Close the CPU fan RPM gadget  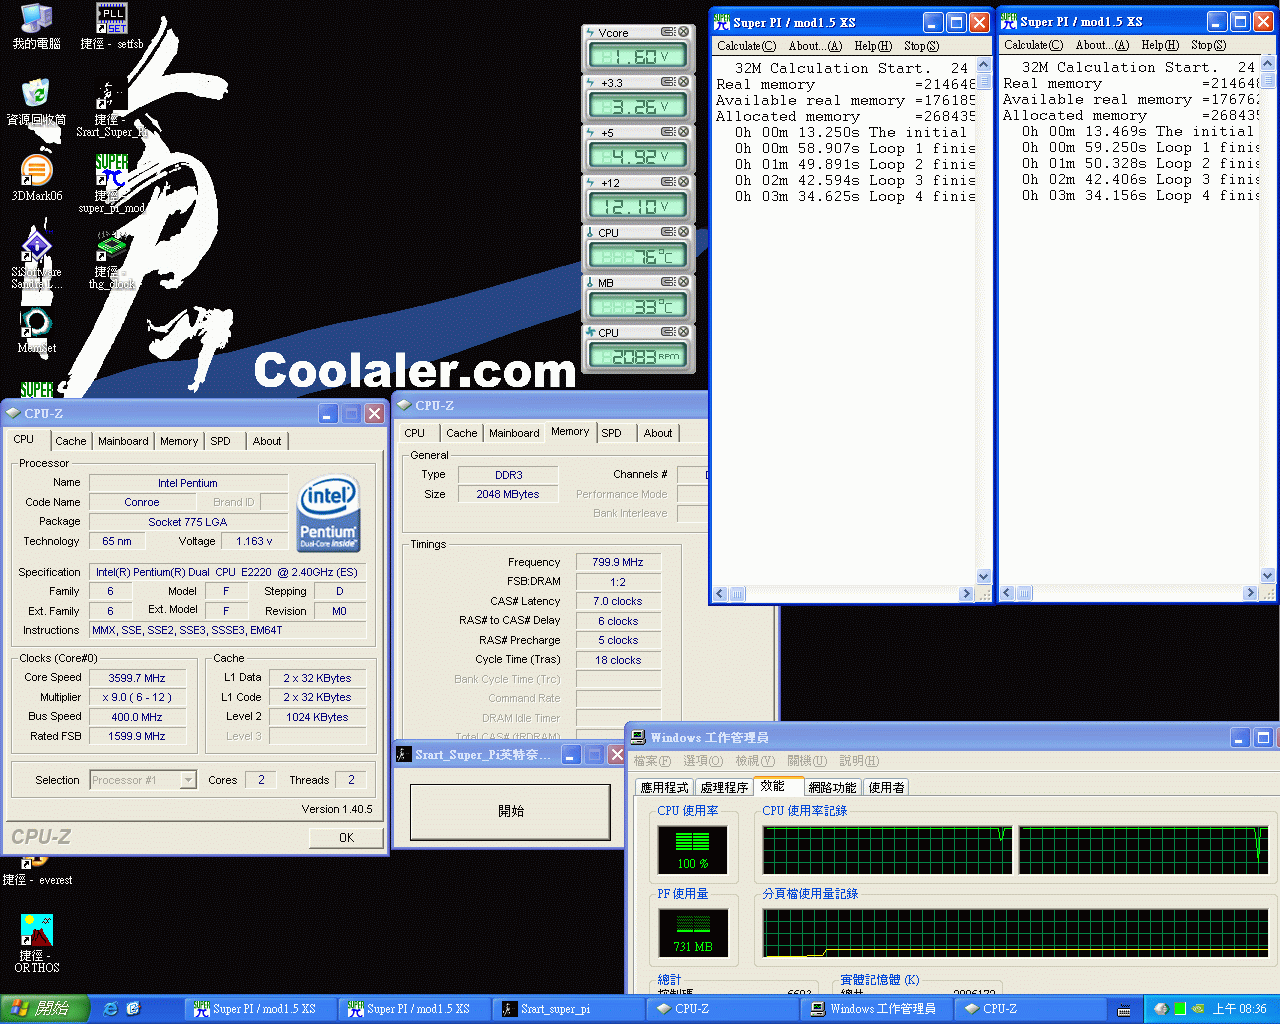pyautogui.click(x=684, y=332)
